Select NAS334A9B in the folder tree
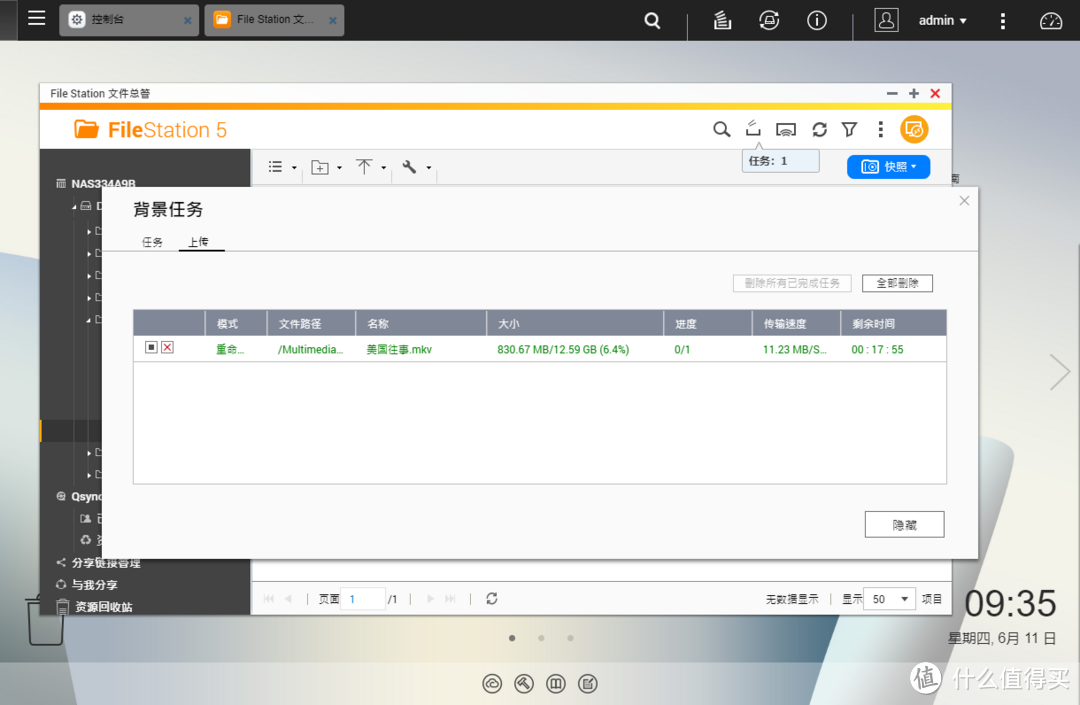Image resolution: width=1080 pixels, height=705 pixels. [x=103, y=184]
